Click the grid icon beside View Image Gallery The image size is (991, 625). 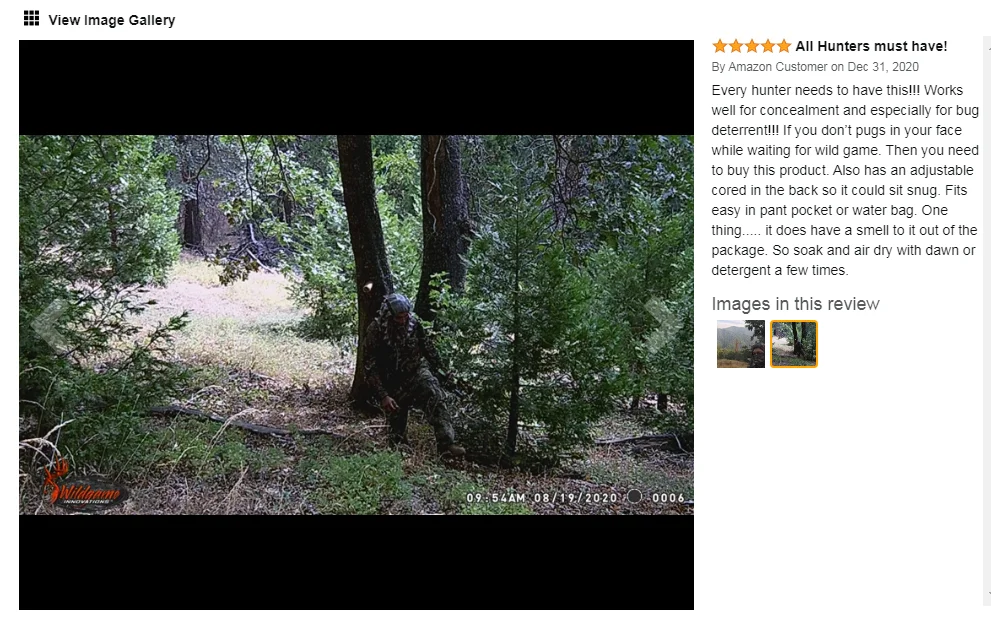pos(31,18)
